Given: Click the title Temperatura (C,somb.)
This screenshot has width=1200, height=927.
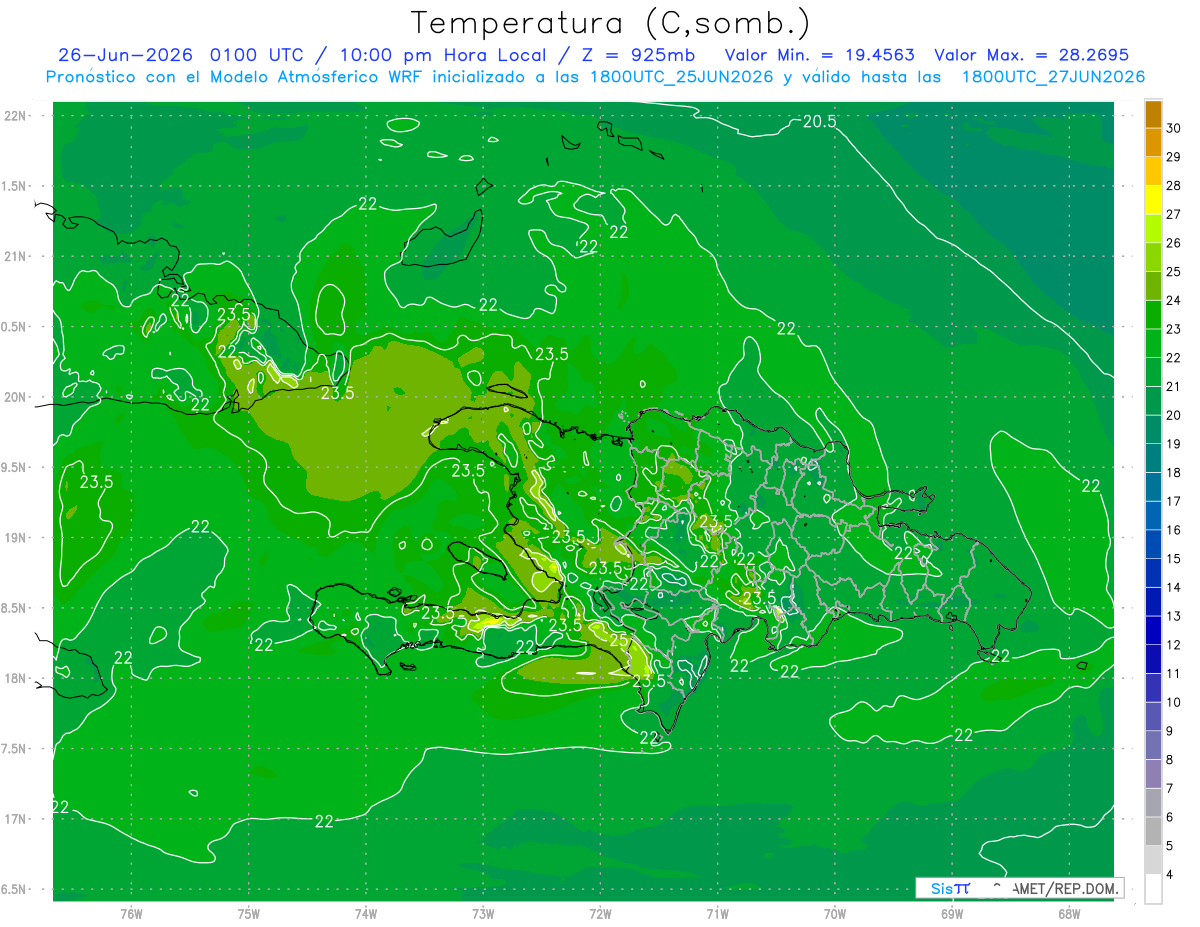Looking at the screenshot, I should tap(611, 23).
